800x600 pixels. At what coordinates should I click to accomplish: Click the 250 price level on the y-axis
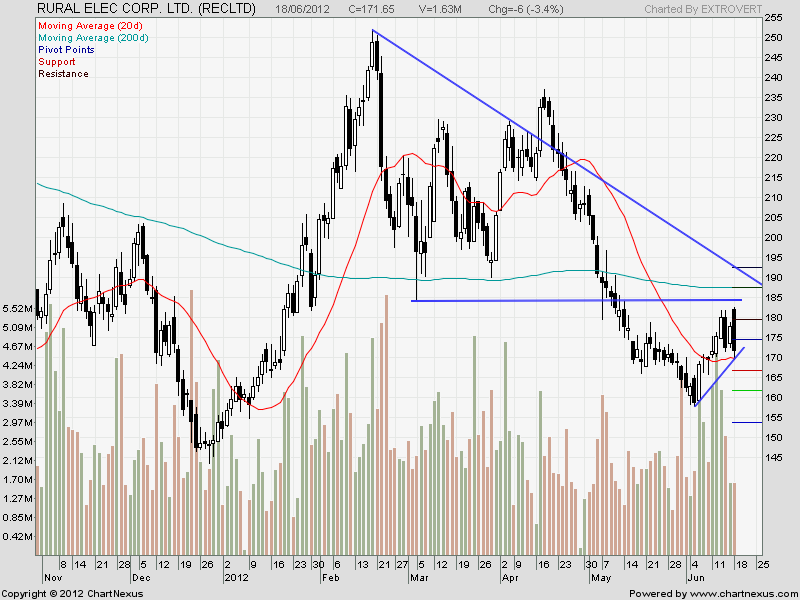pyautogui.click(x=774, y=38)
